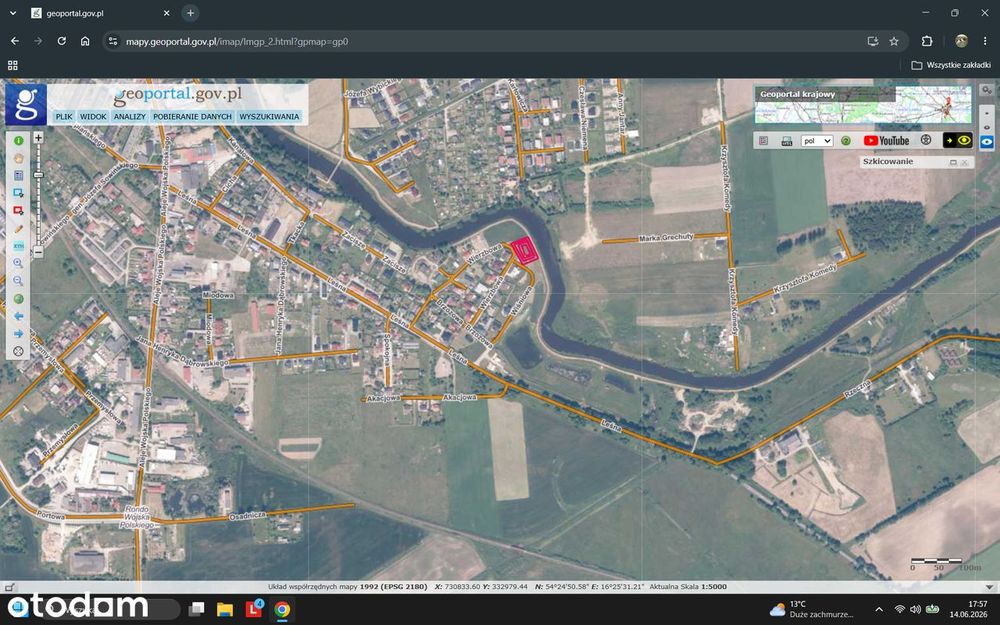Viewport: 1000px width, 625px height.
Task: Open a new browser tab
Action: point(190,13)
